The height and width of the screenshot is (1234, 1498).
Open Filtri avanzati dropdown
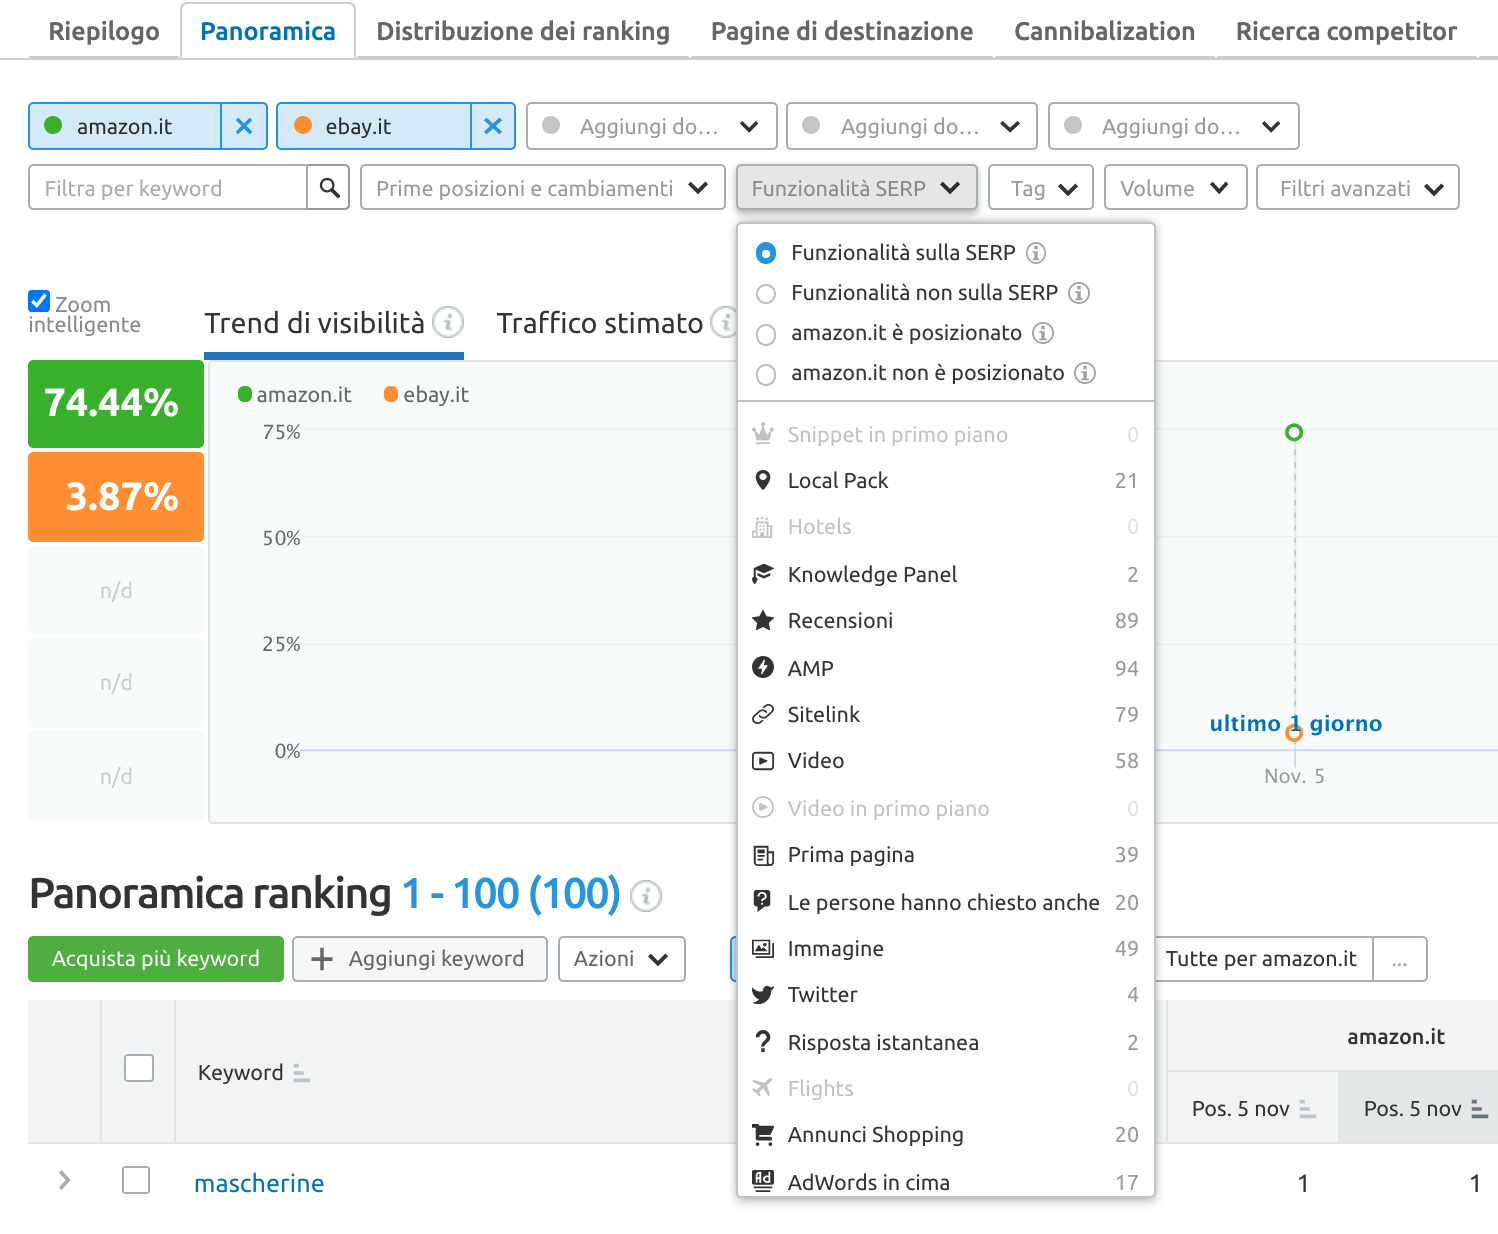click(x=1357, y=188)
